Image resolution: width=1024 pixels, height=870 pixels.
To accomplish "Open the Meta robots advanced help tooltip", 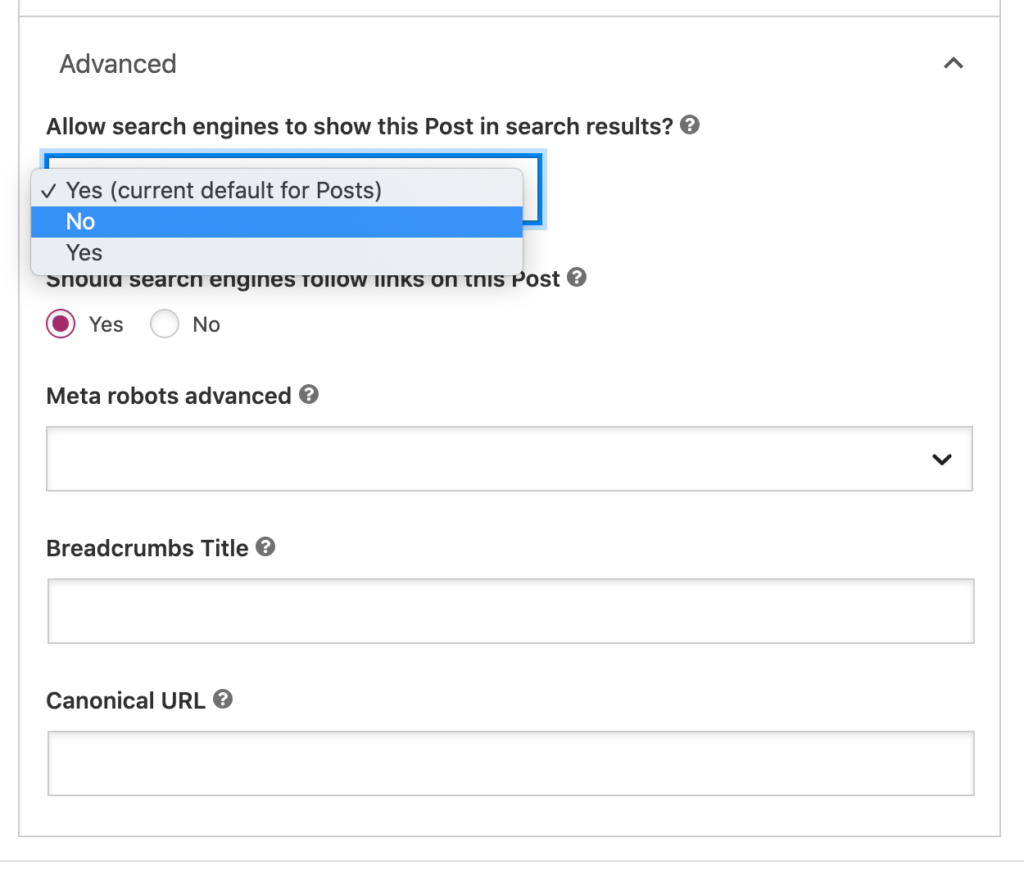I will (309, 396).
